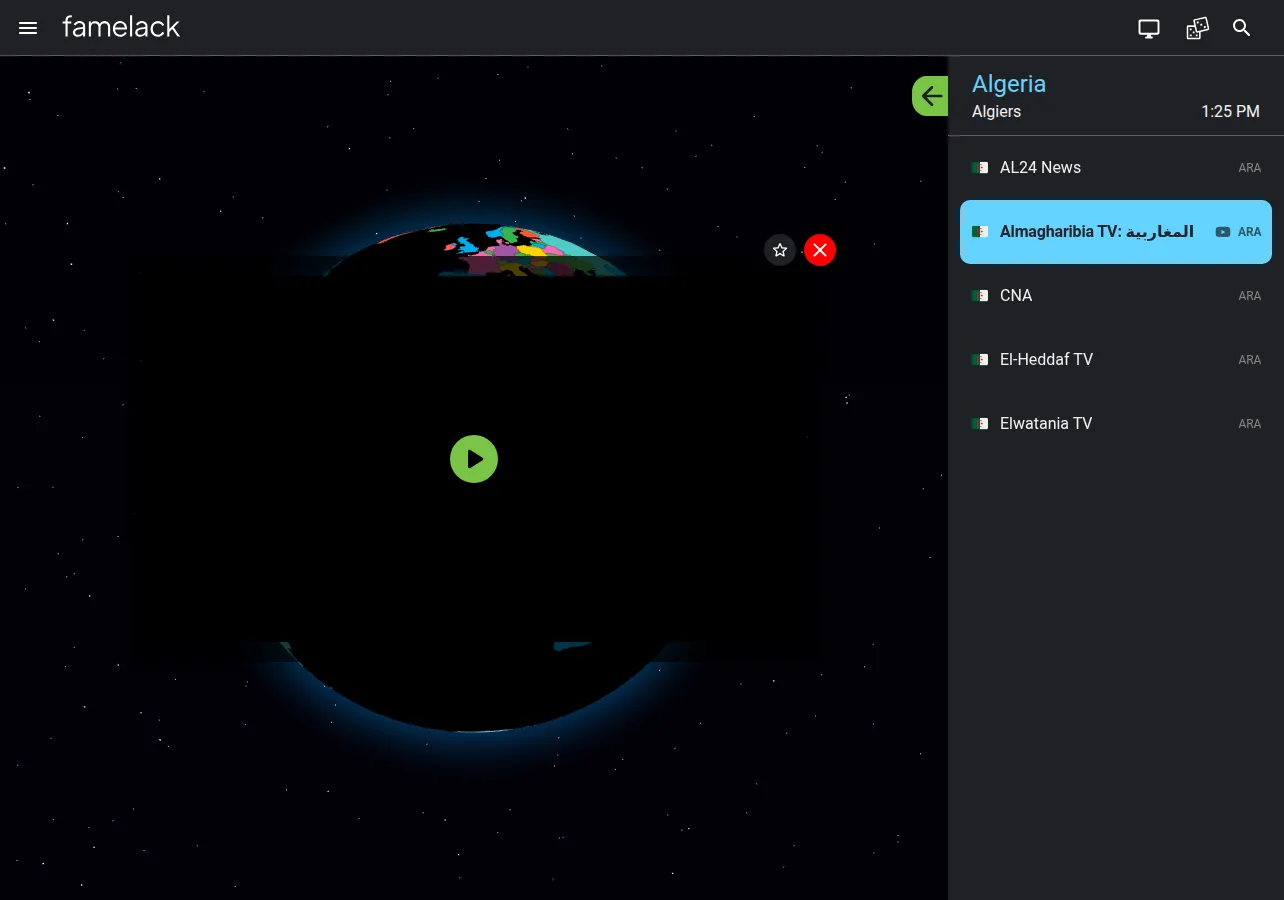Click the YouTube icon on Almagharibia row

click(x=1222, y=232)
